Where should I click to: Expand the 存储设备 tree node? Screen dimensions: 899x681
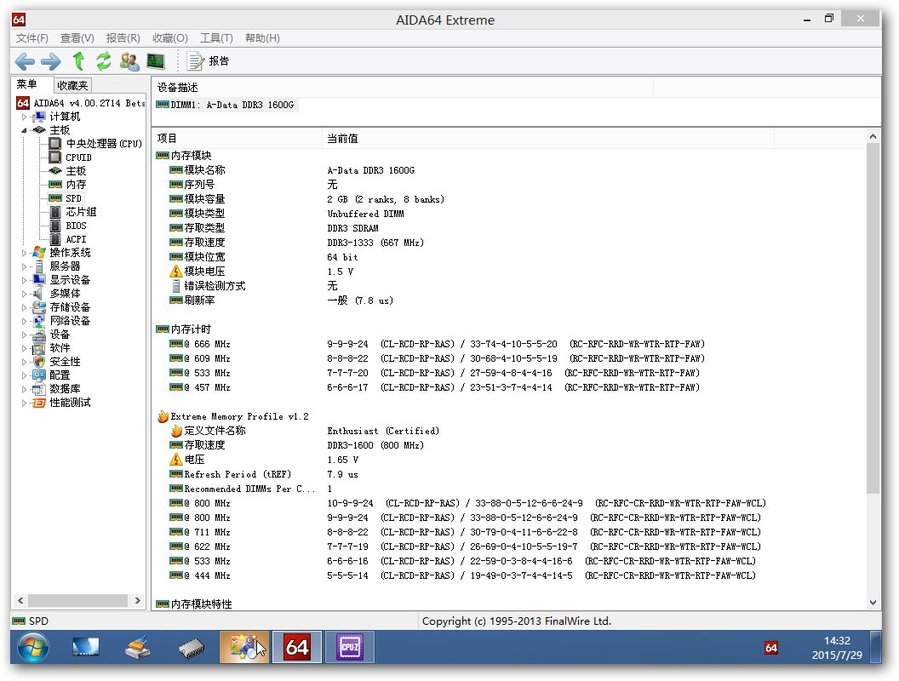click(x=24, y=308)
